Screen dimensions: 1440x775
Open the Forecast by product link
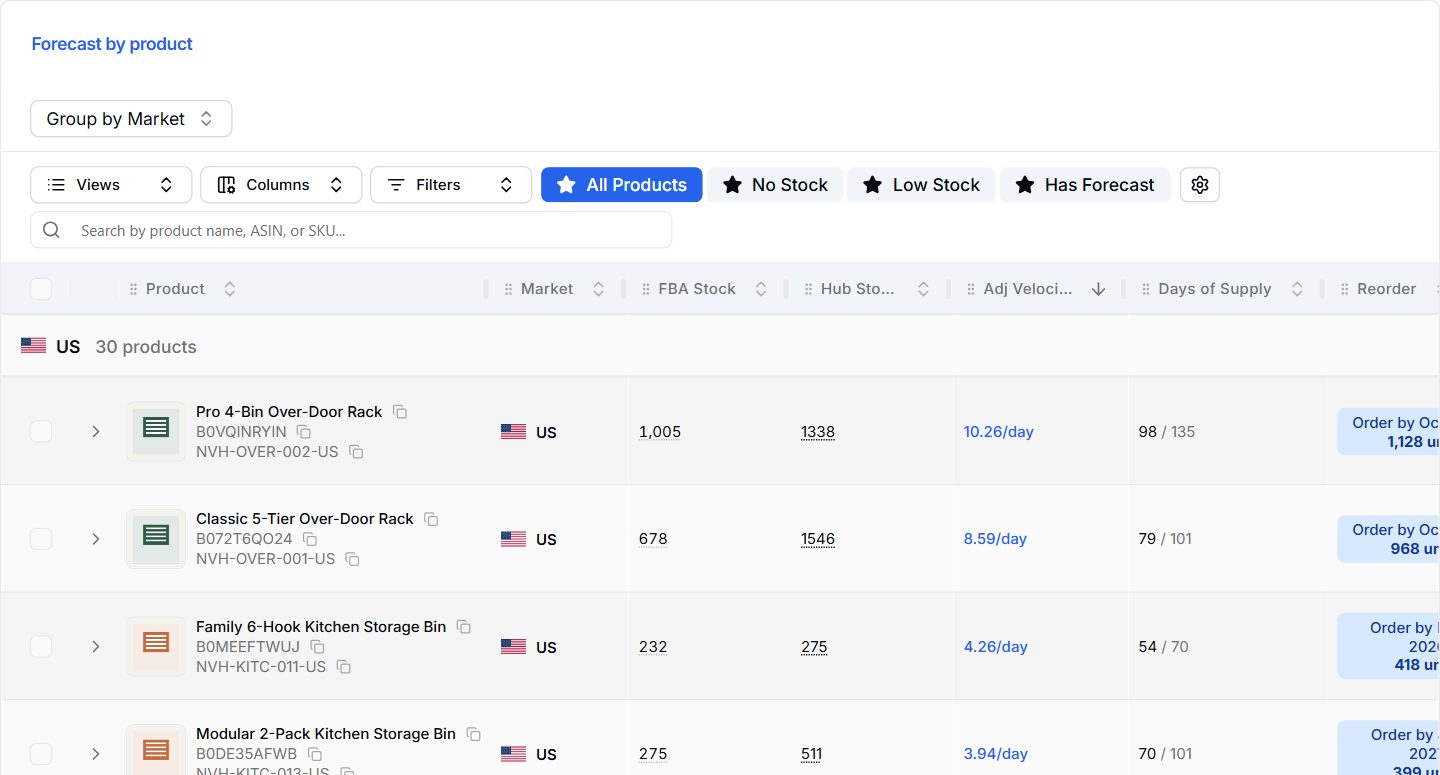click(112, 44)
